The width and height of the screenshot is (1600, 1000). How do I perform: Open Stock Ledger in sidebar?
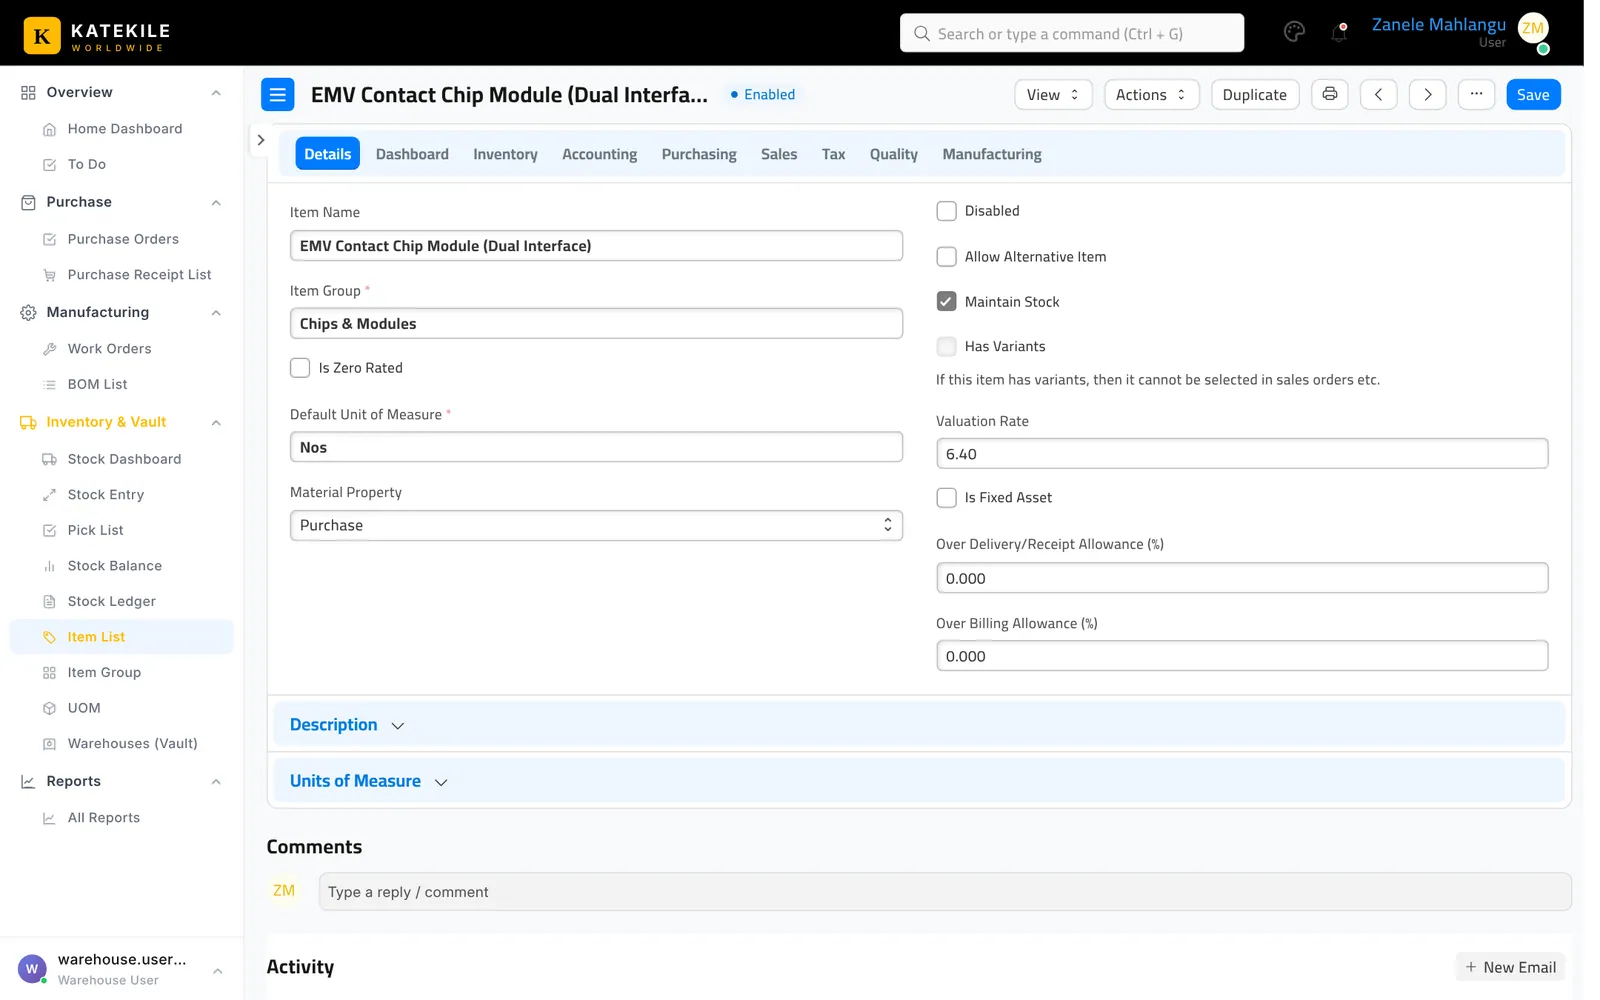pyautogui.click(x=112, y=601)
